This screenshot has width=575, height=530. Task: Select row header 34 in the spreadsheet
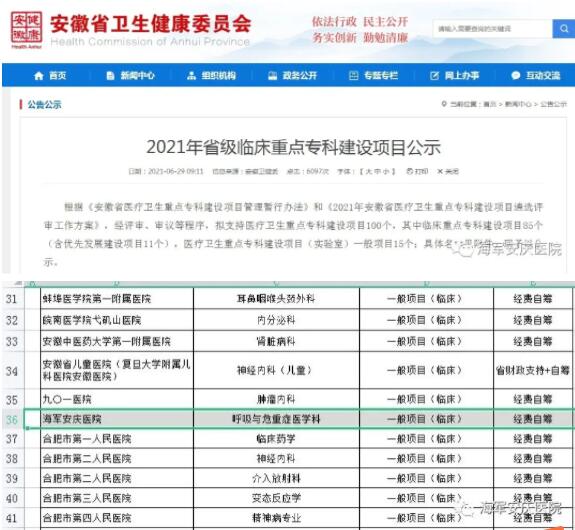tap(12, 371)
